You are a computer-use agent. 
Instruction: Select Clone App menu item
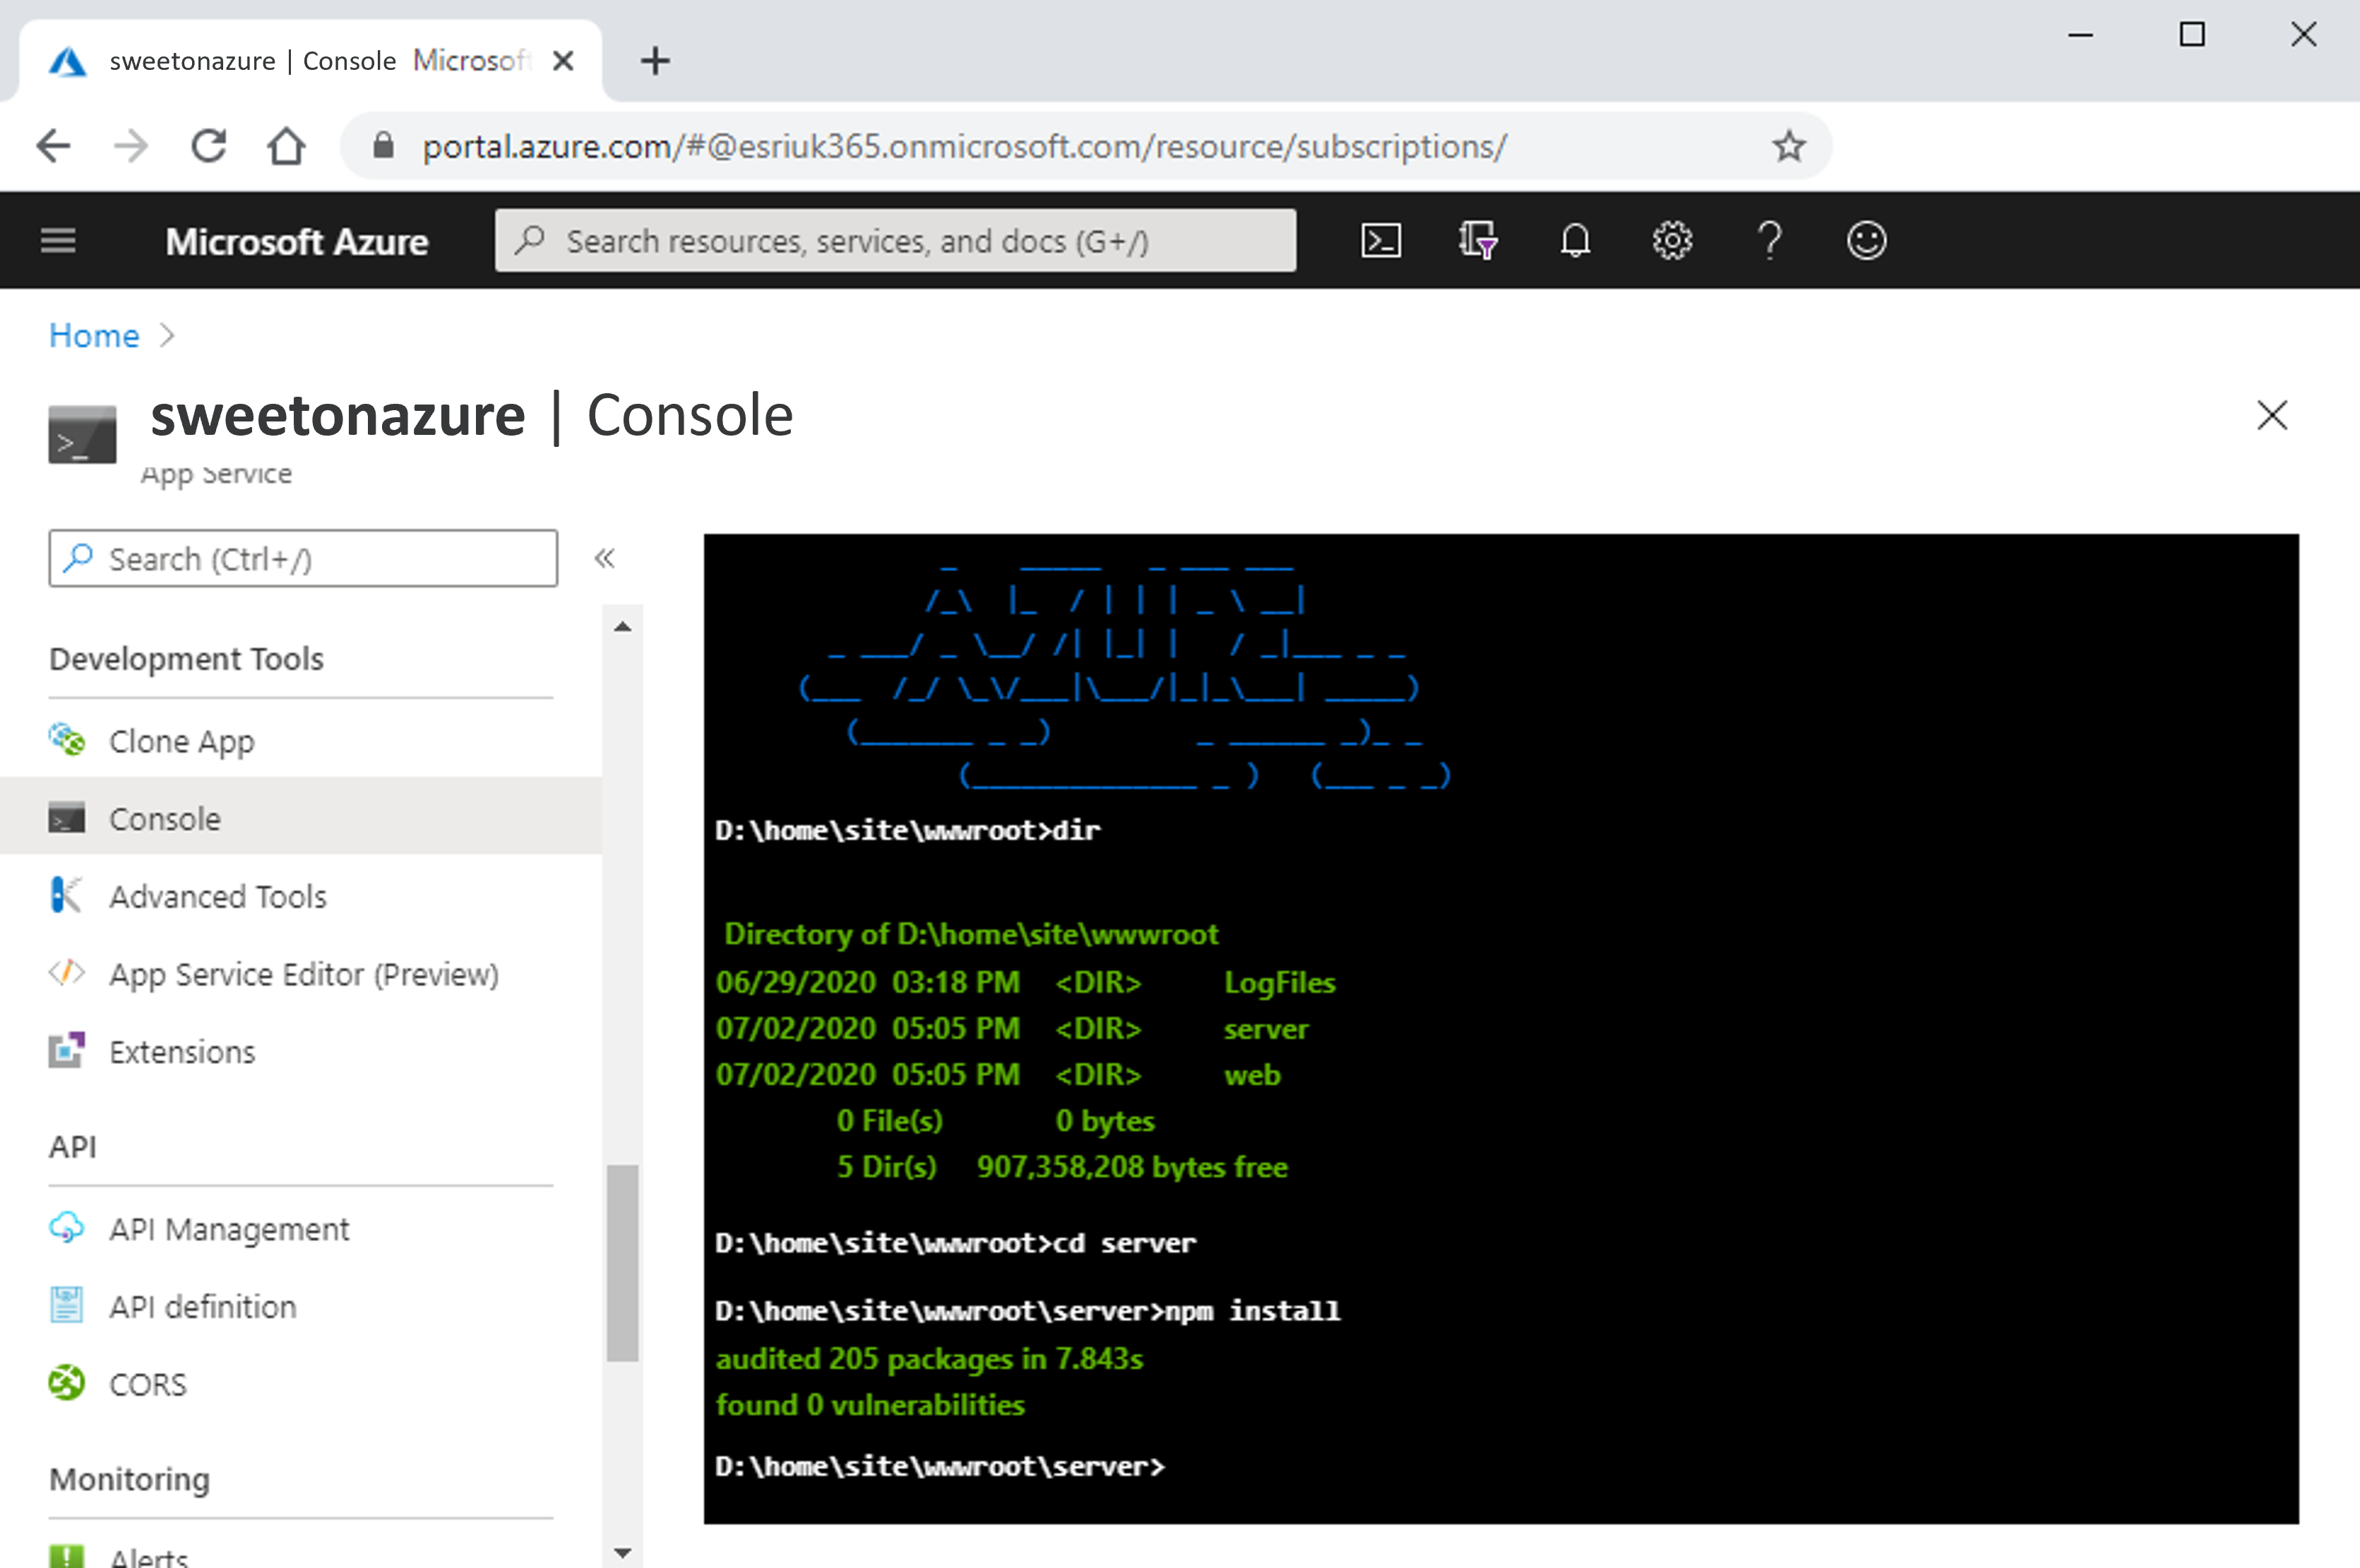(300, 741)
